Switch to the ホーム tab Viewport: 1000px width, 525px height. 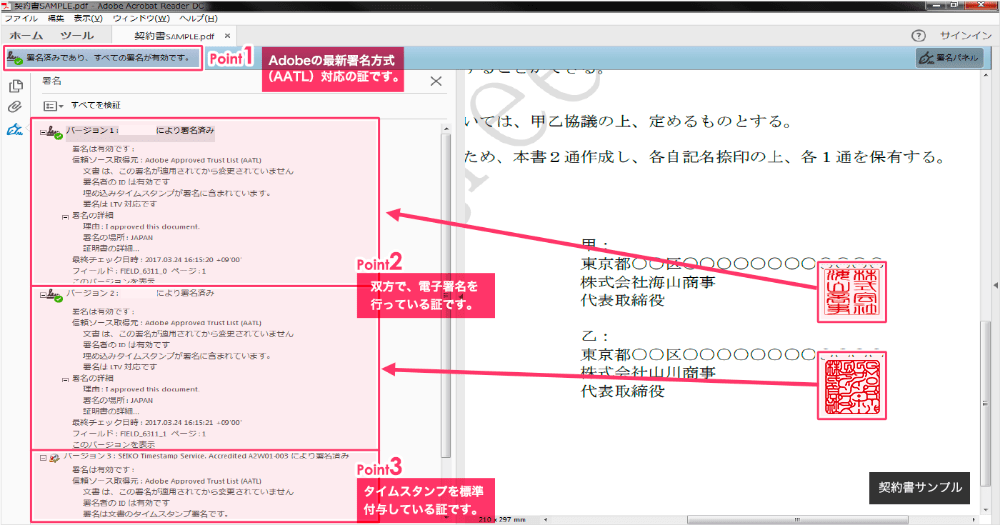[x=26, y=36]
